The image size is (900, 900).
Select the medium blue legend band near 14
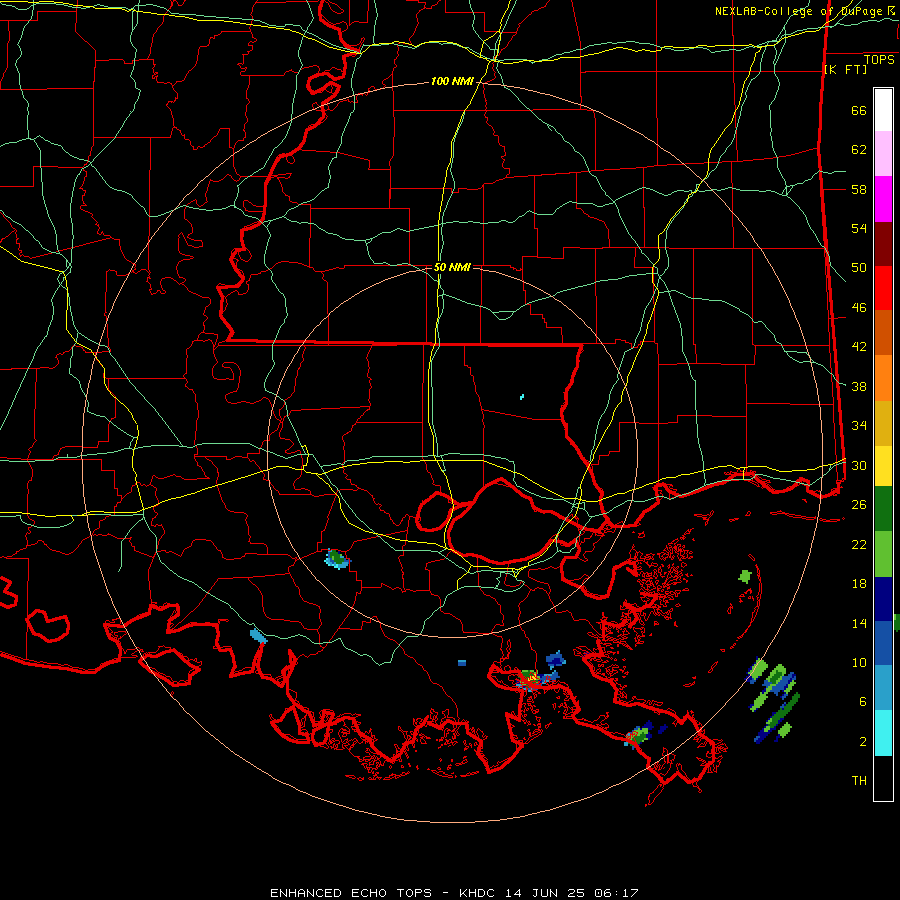tap(883, 643)
